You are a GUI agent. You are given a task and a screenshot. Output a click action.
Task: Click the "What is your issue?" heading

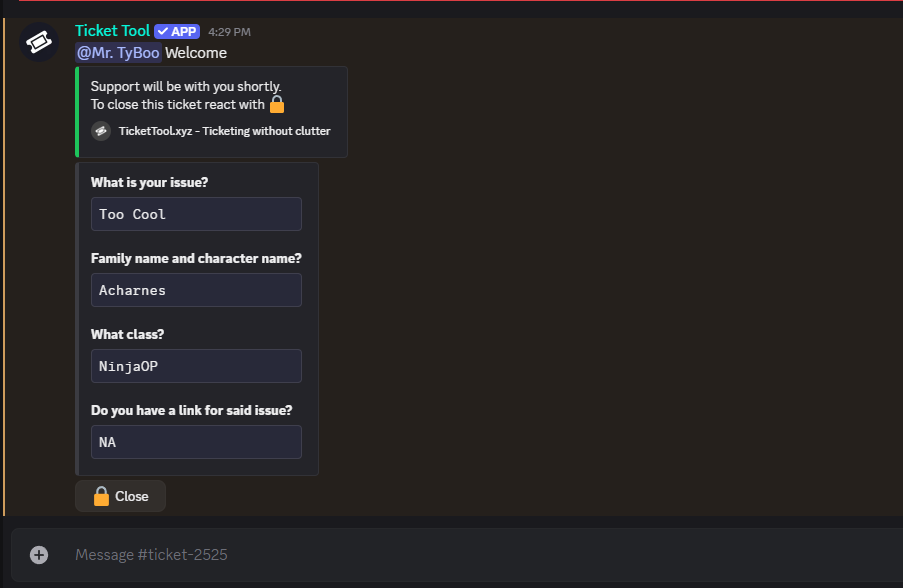149,182
